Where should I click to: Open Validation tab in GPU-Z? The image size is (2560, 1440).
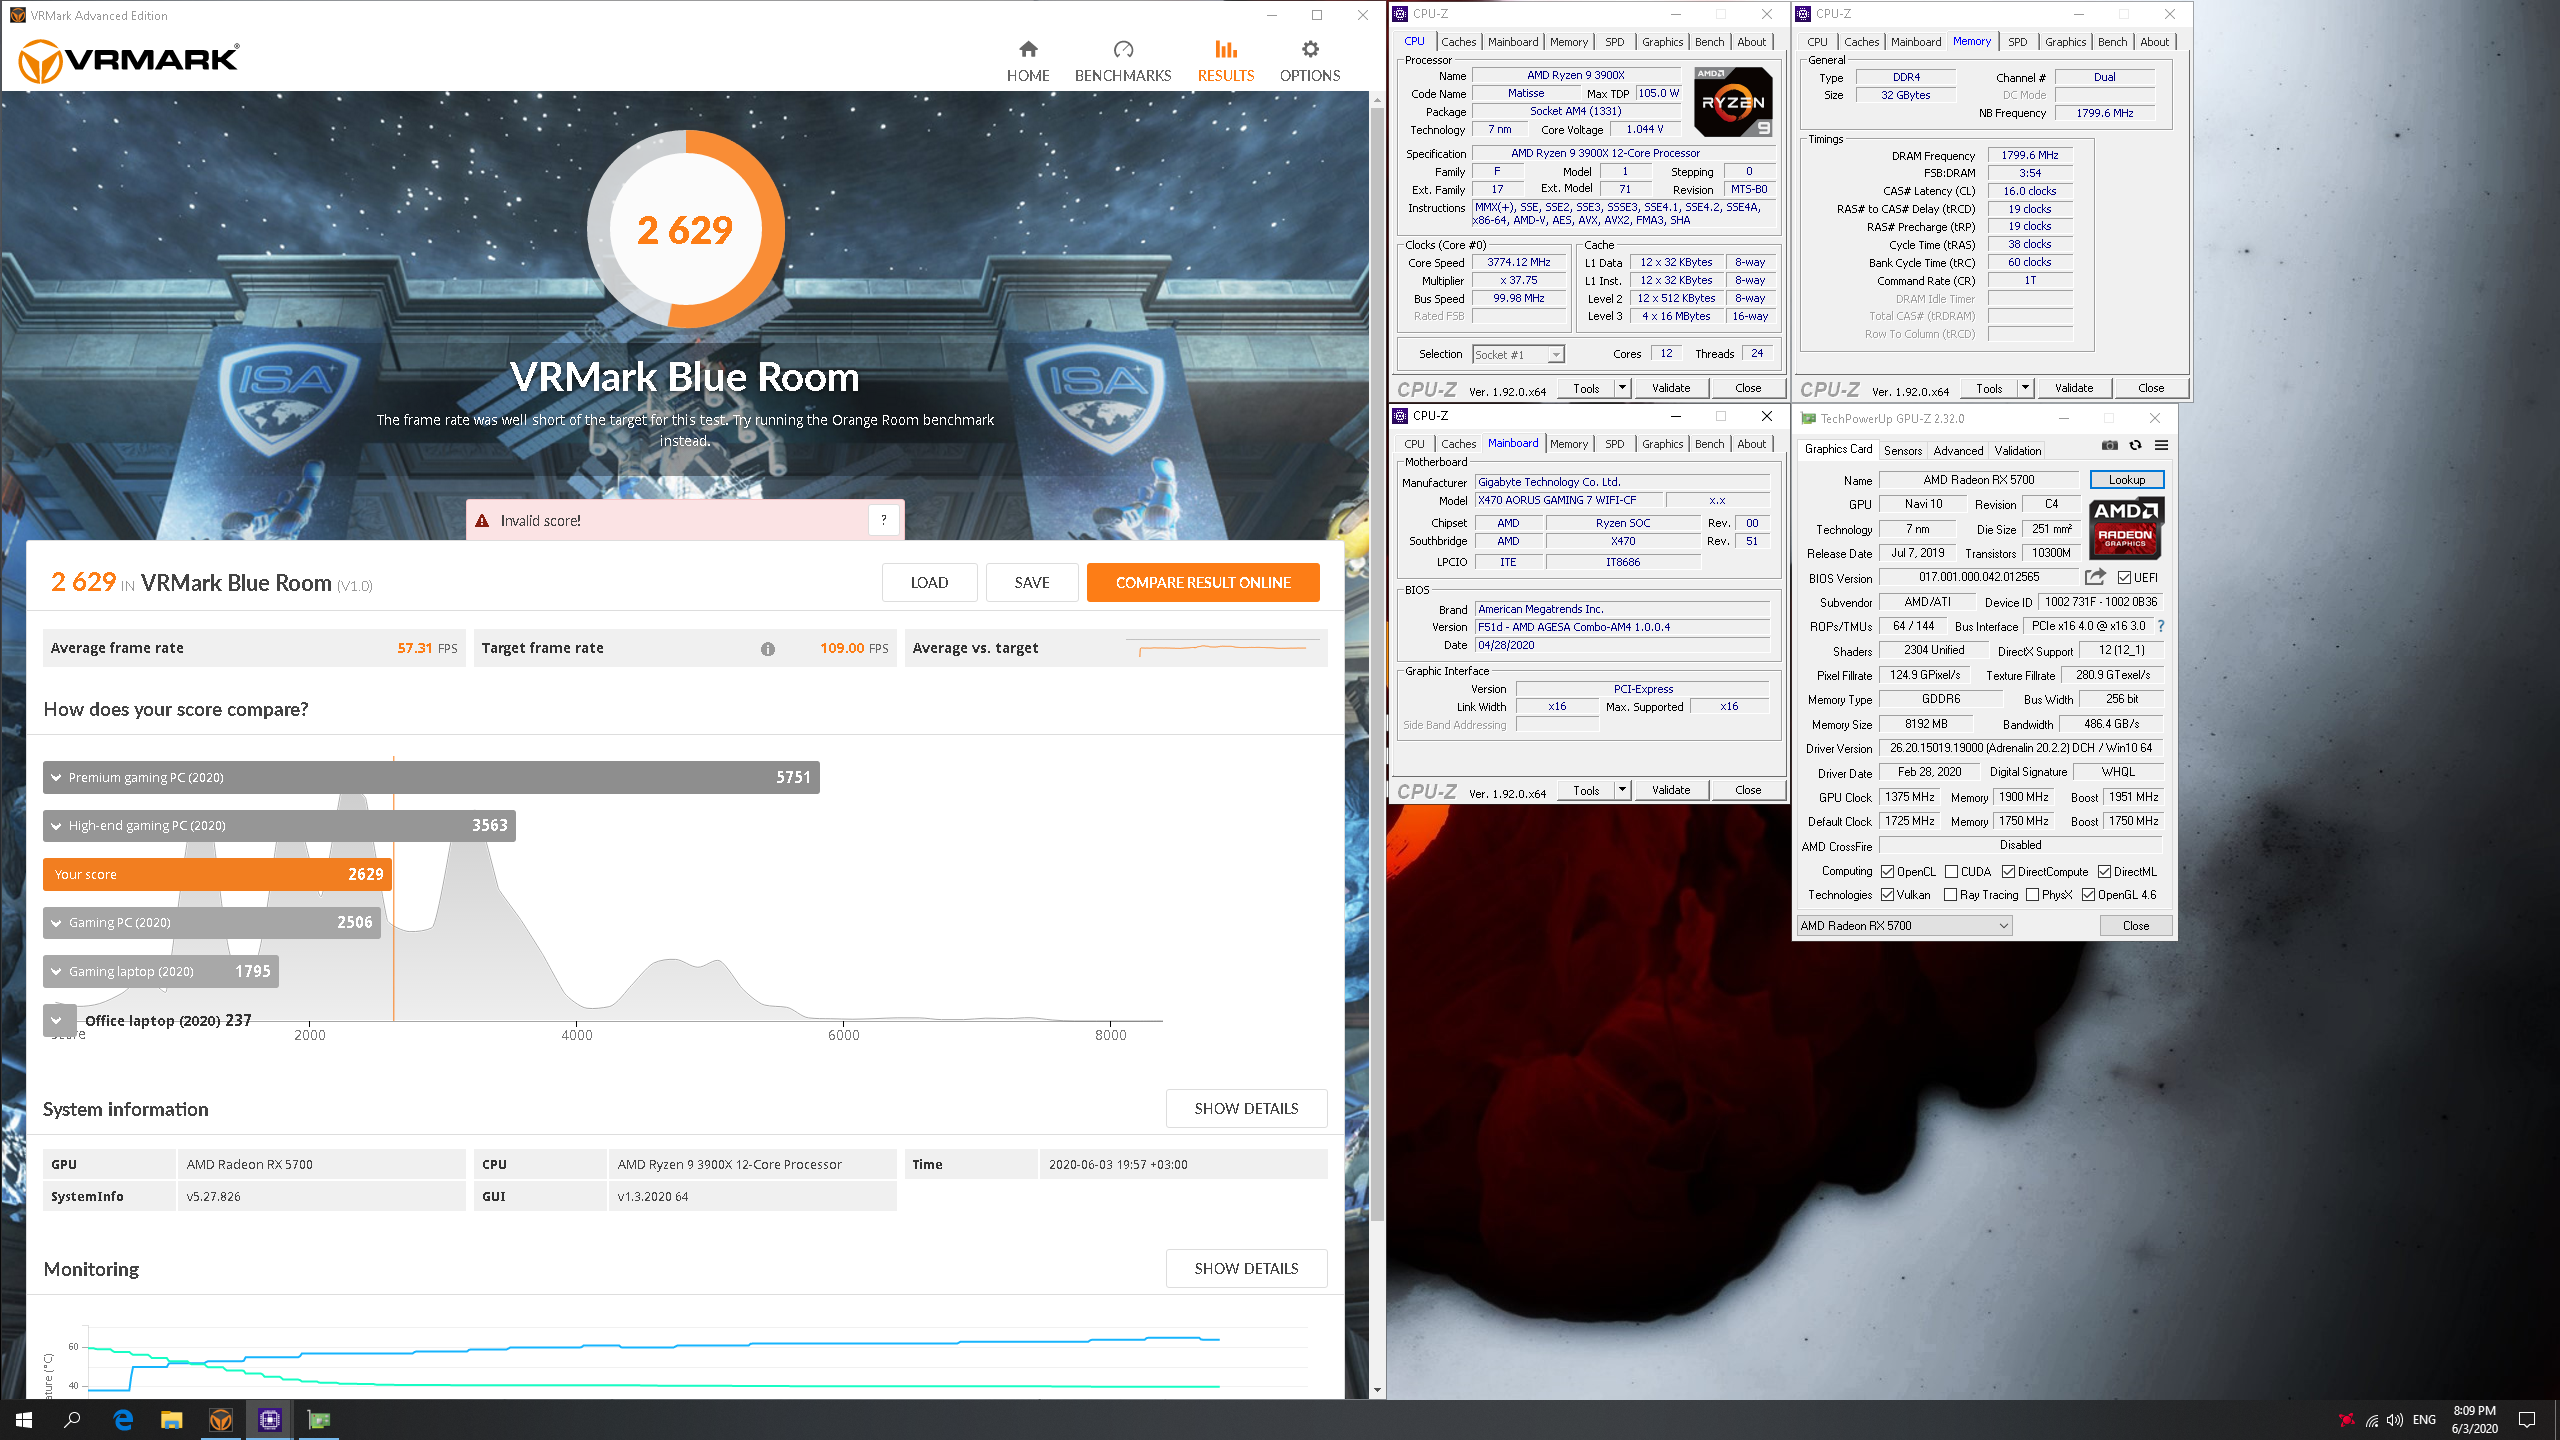pos(2017,450)
